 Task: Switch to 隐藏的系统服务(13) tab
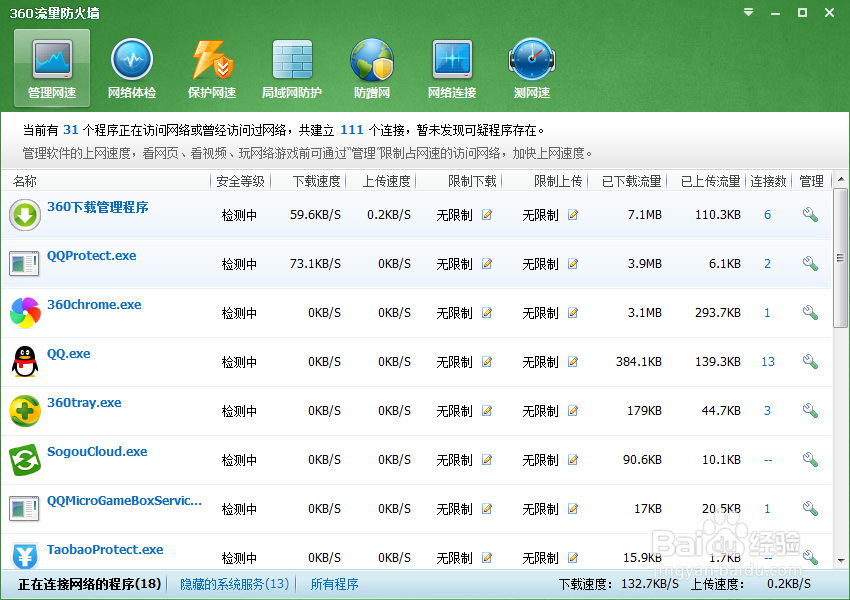(234, 584)
